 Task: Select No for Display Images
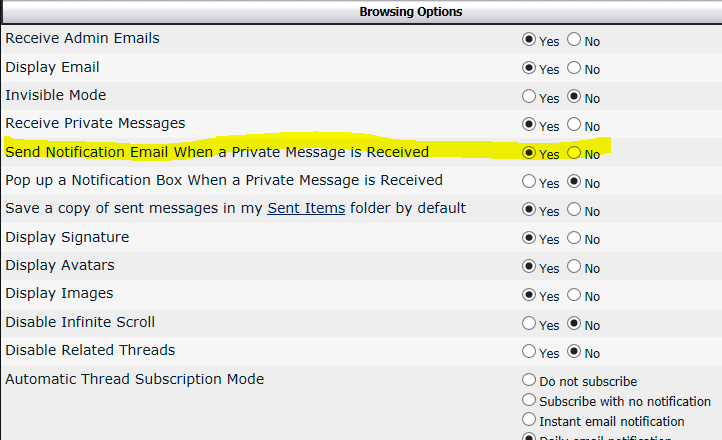point(574,296)
